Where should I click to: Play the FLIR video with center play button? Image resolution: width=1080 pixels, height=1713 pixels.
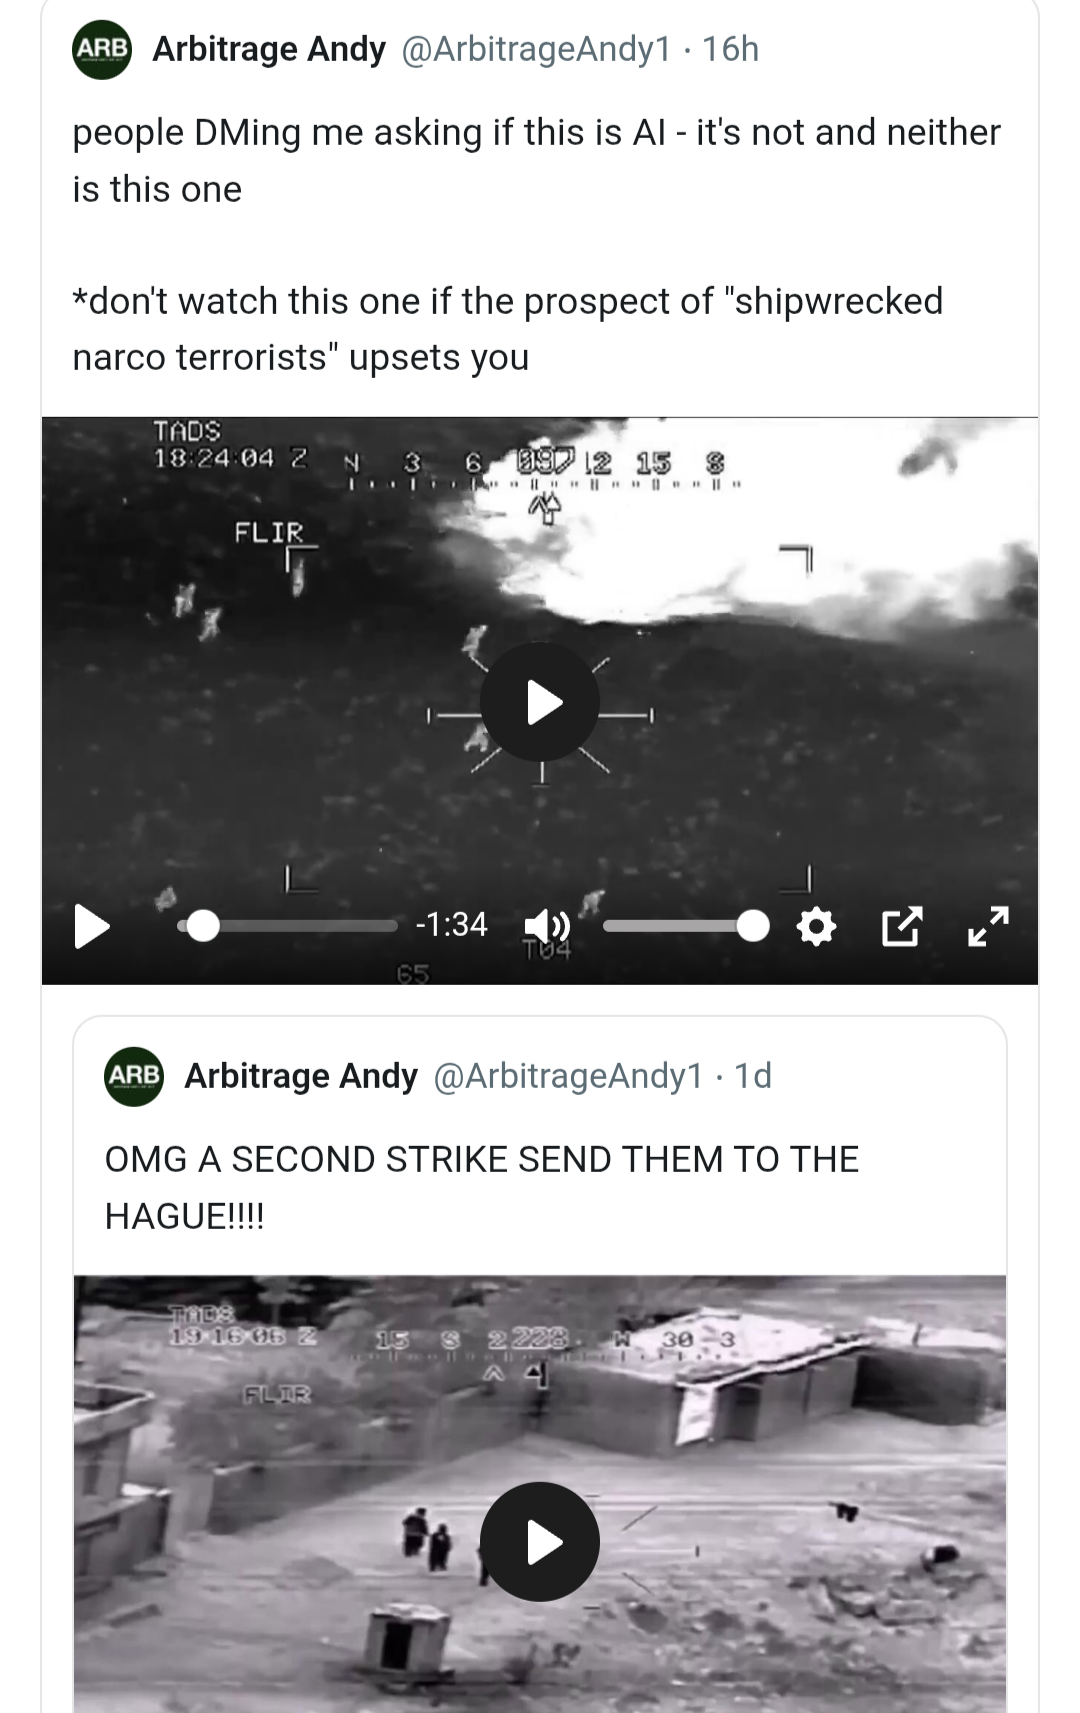click(540, 702)
